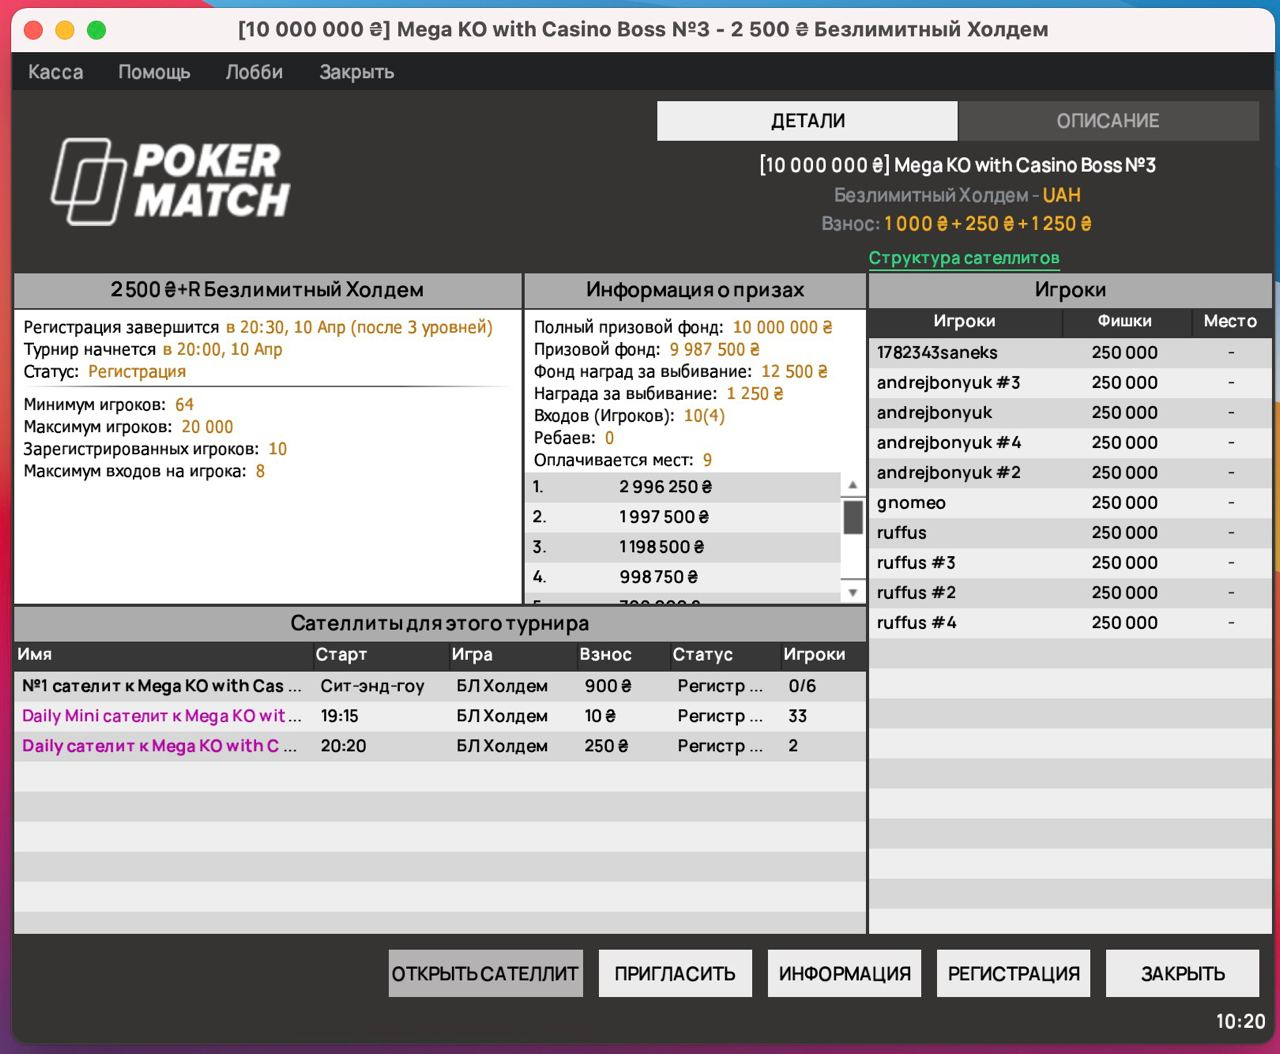Click the 10:20 clock at the bottom
The image size is (1280, 1054).
1240,1021
